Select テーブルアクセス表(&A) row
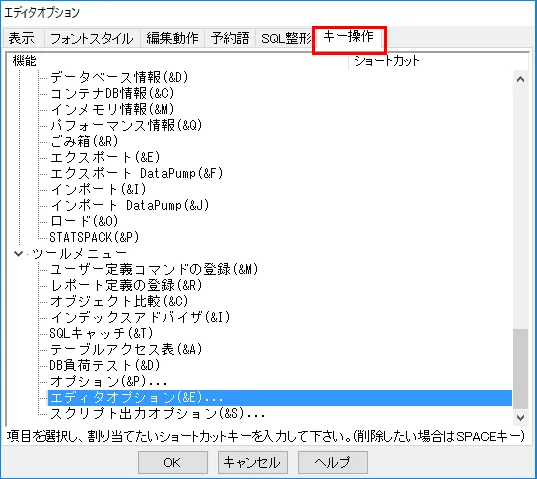This screenshot has width=537, height=479. coord(126,350)
